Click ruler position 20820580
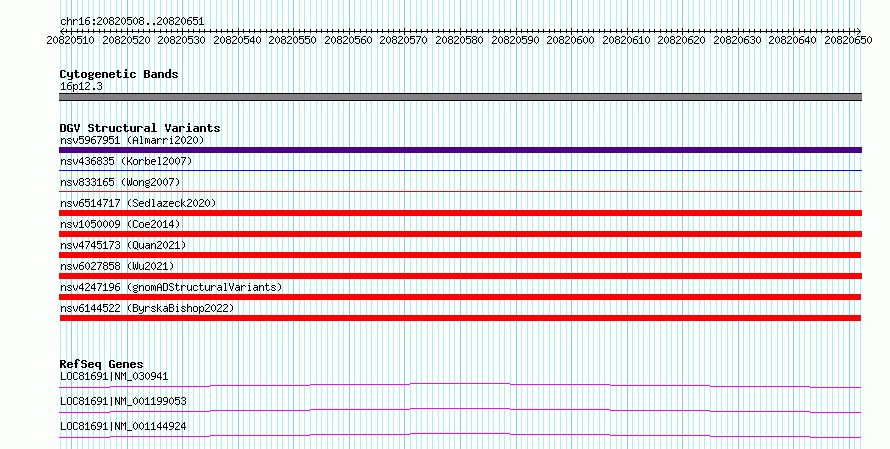Image resolution: width=890 pixels, height=449 pixels. 459,40
